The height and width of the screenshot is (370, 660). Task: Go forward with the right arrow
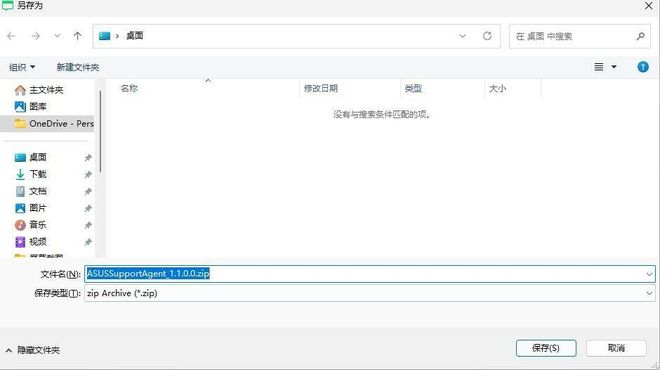(36, 36)
